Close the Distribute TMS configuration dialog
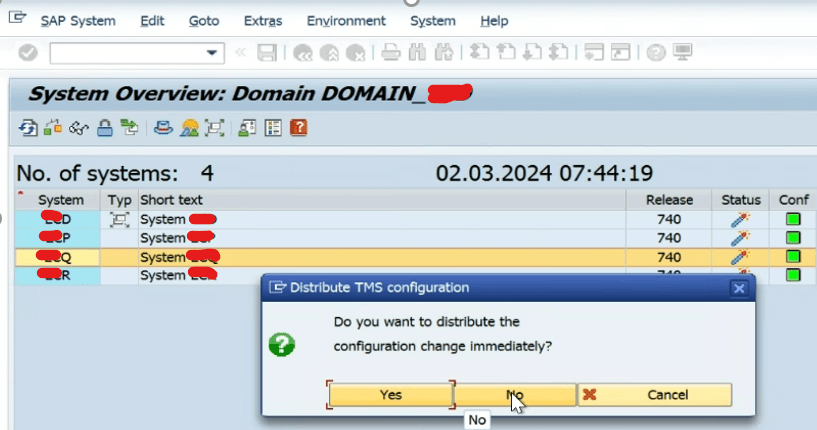The width and height of the screenshot is (817, 430). [x=739, y=288]
